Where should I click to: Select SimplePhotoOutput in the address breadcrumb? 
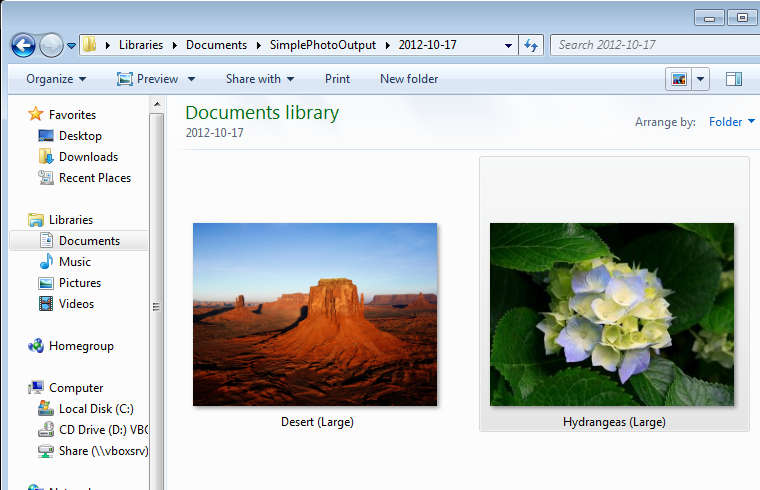coord(323,45)
